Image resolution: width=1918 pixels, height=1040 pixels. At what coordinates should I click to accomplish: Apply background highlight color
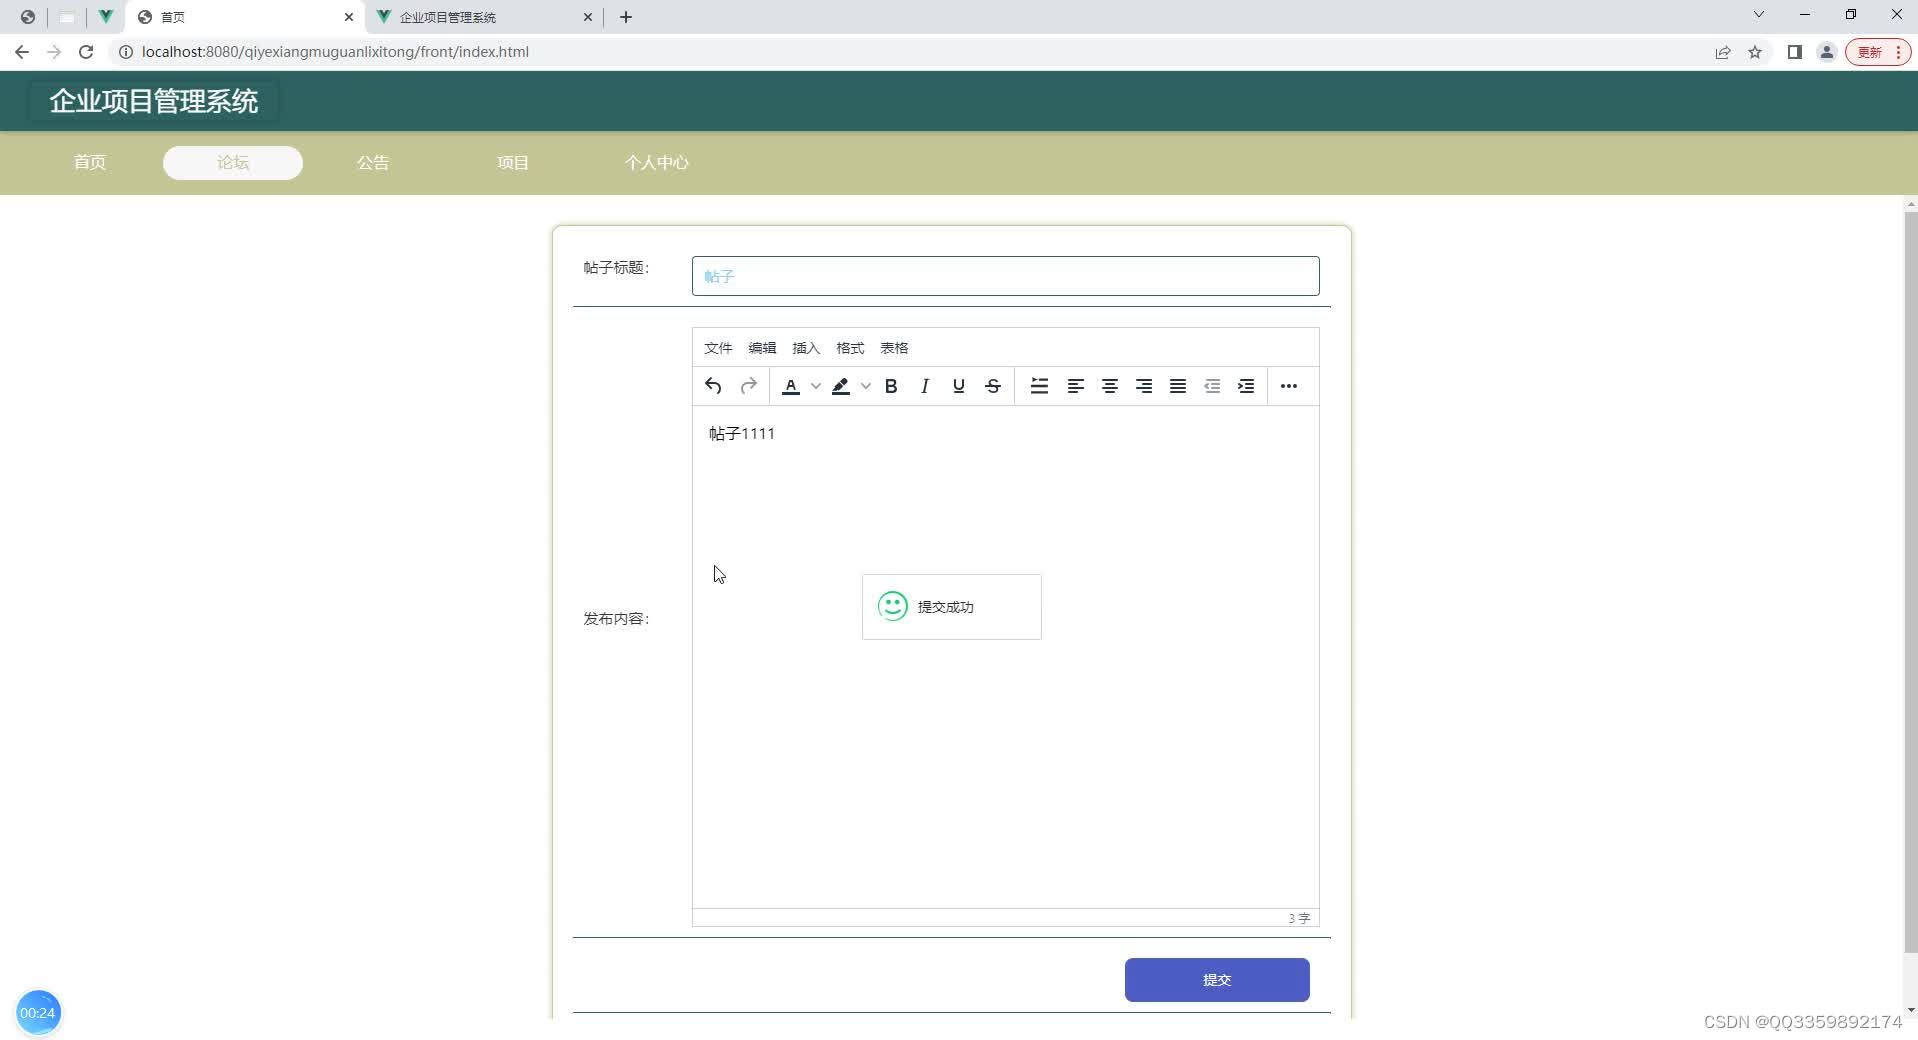coord(841,386)
